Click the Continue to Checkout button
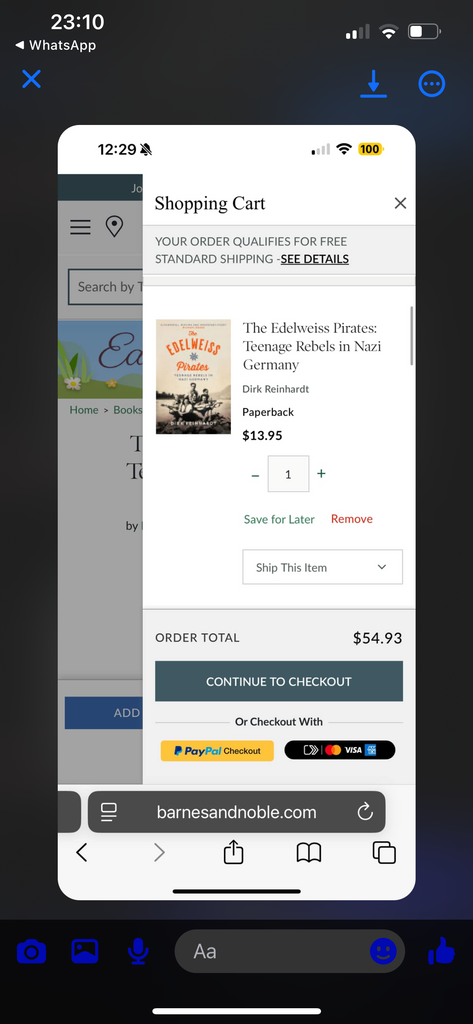Screen dimensions: 473x1024 (x=279, y=681)
